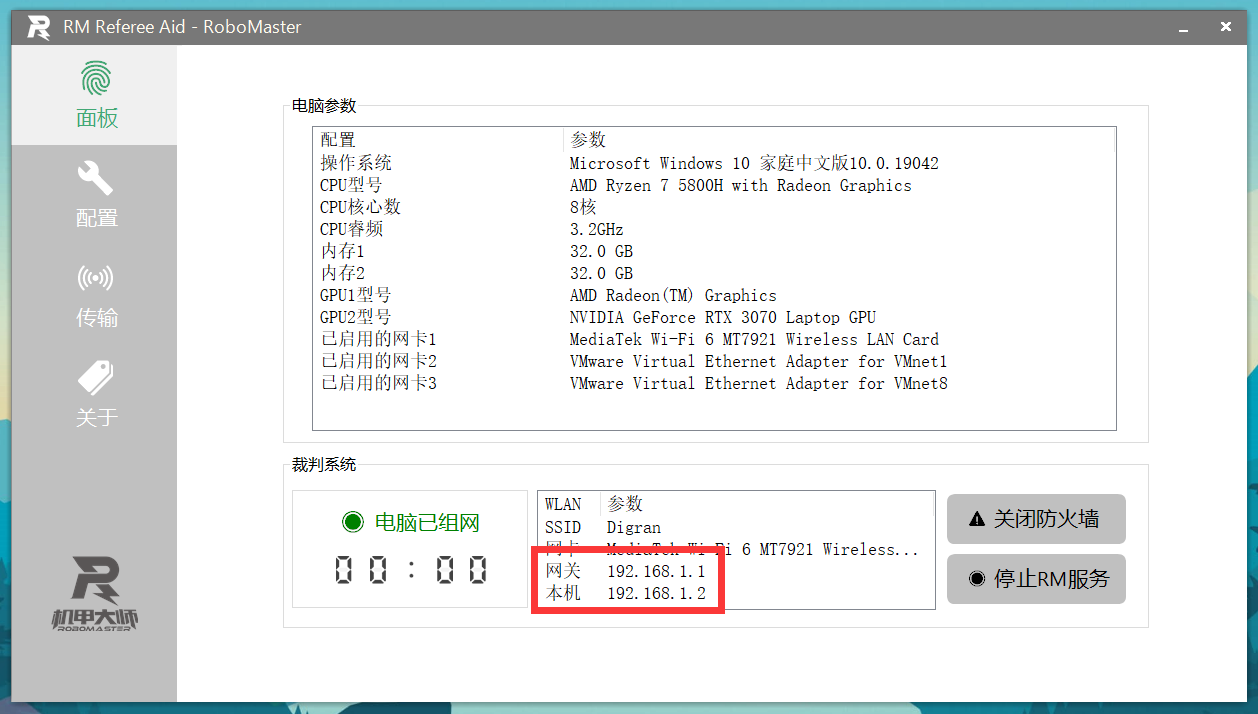This screenshot has width=1258, height=714.
Task: Click the 停止RM服务 button
Action: click(x=1036, y=579)
